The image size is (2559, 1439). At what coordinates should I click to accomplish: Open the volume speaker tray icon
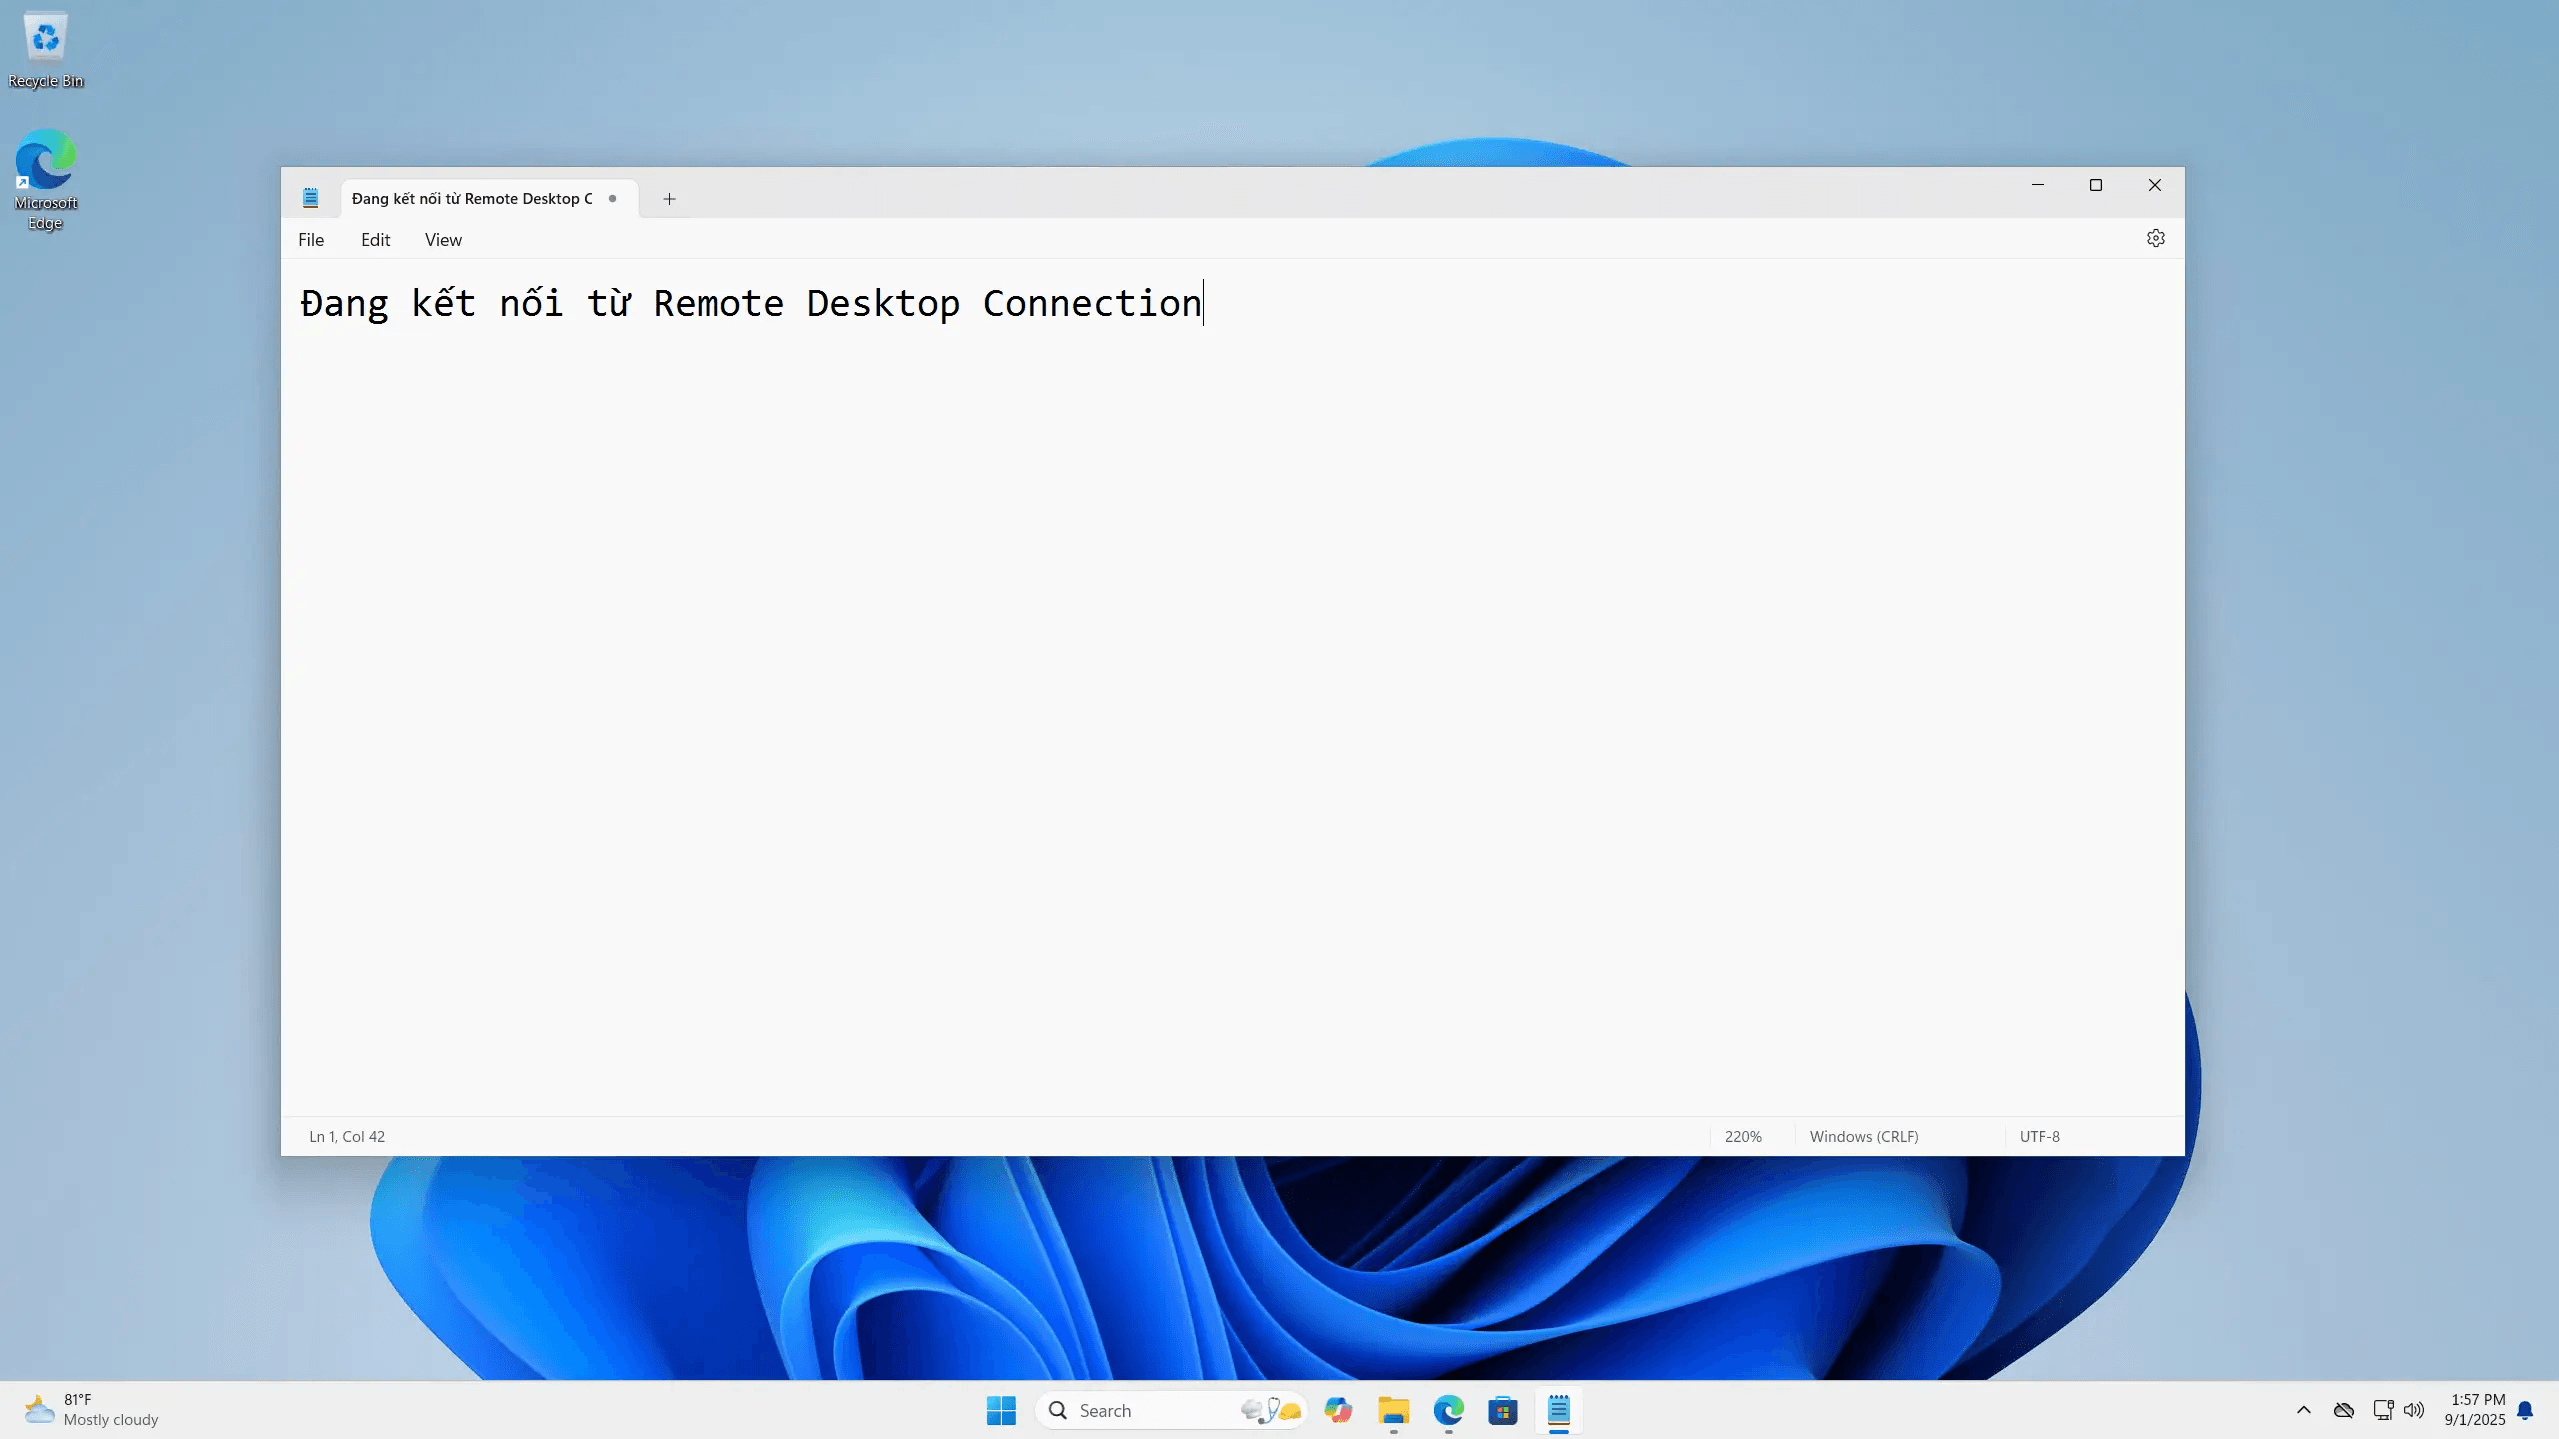coord(2414,1410)
